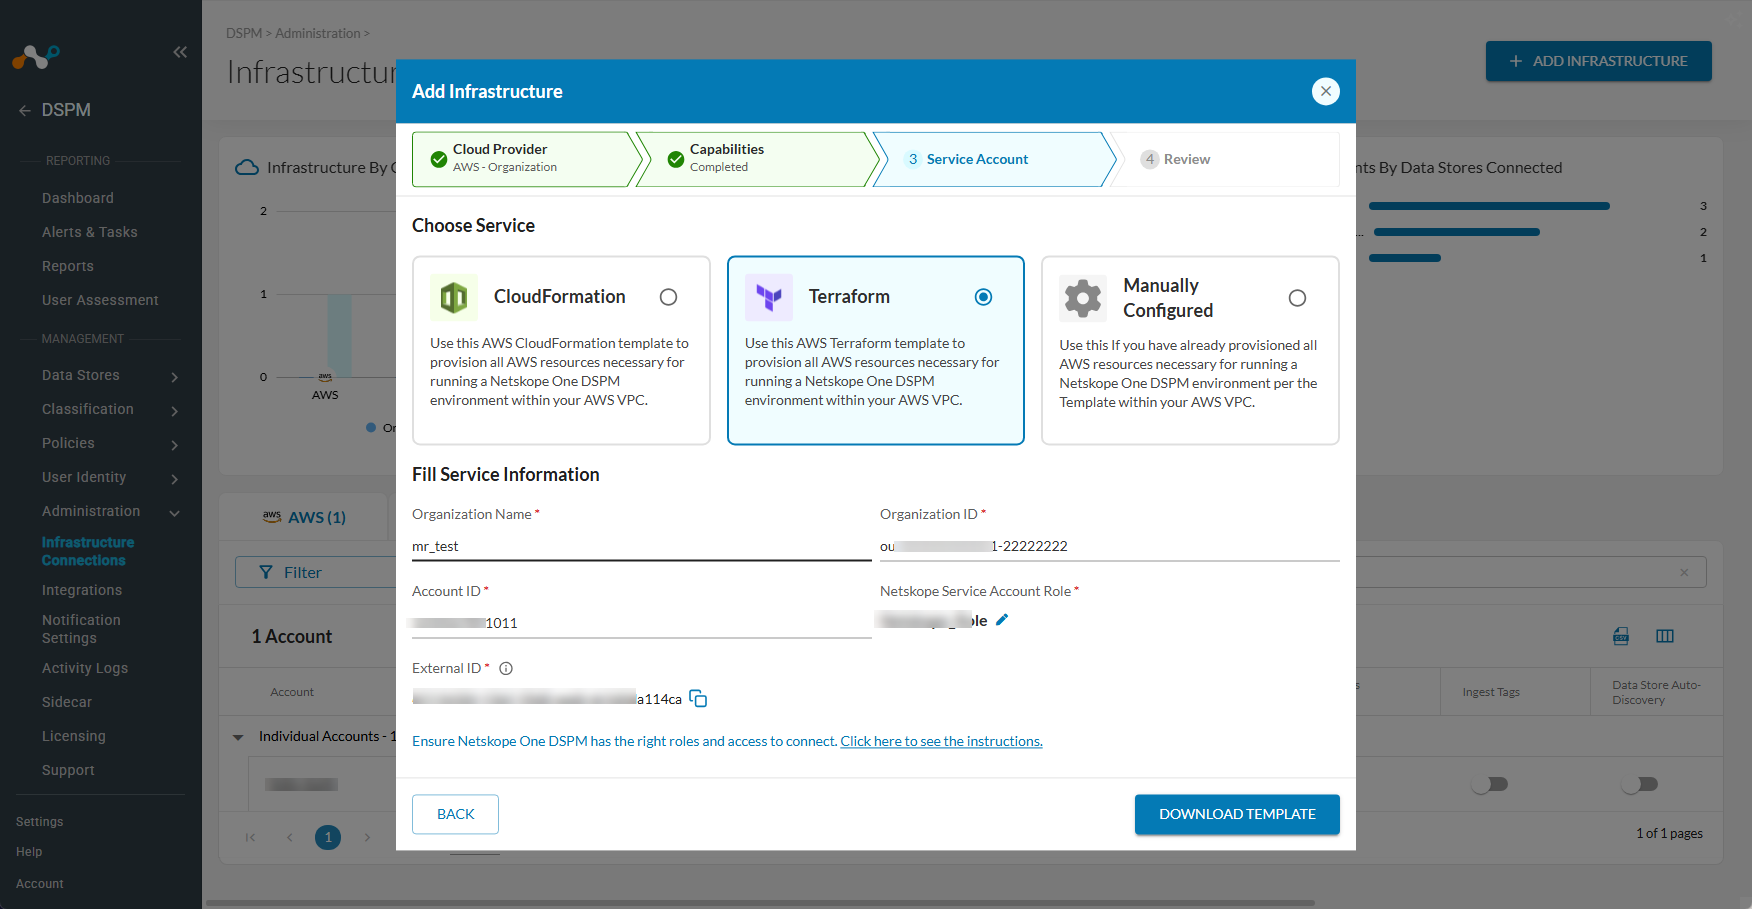The height and width of the screenshot is (909, 1752).
Task: Click the Download Template button
Action: 1237,814
